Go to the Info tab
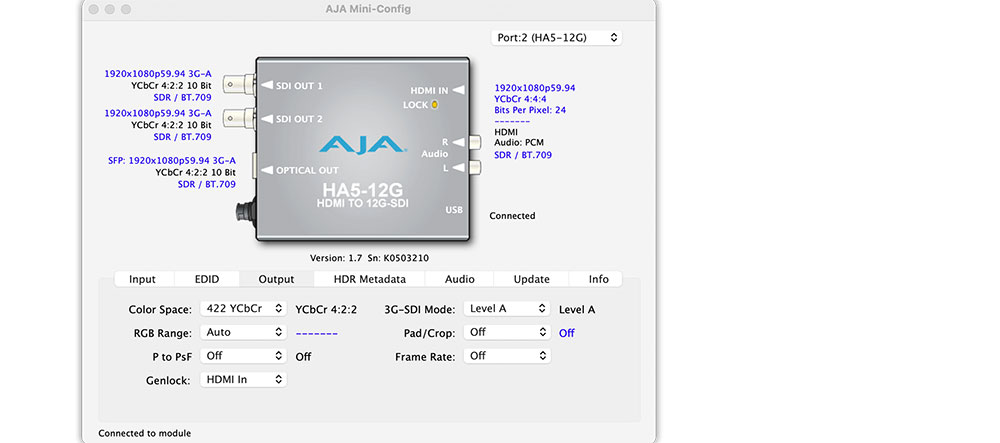This screenshot has height=443, width=1000. (598, 279)
